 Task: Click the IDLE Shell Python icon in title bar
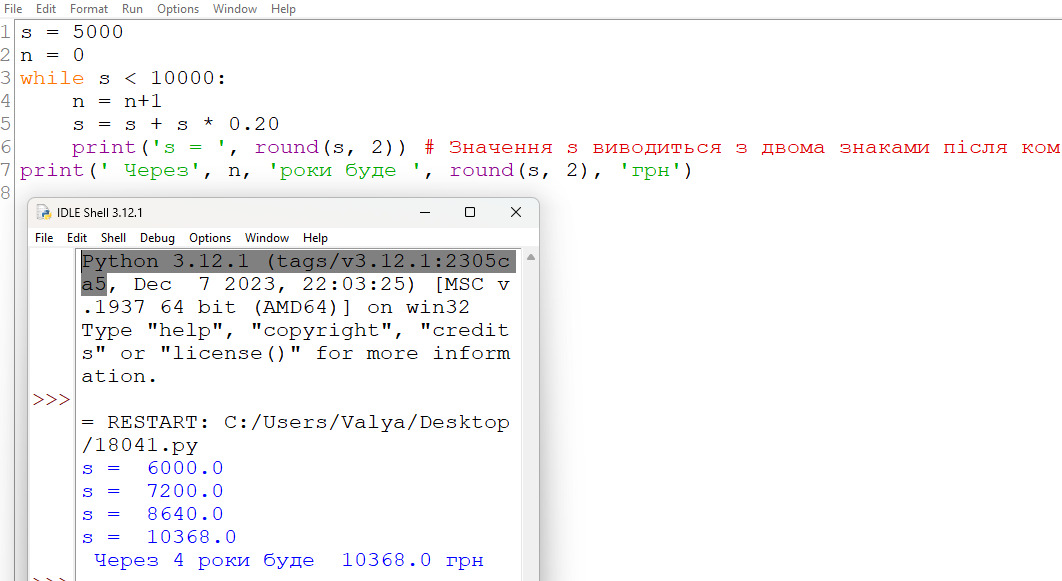[44, 213]
